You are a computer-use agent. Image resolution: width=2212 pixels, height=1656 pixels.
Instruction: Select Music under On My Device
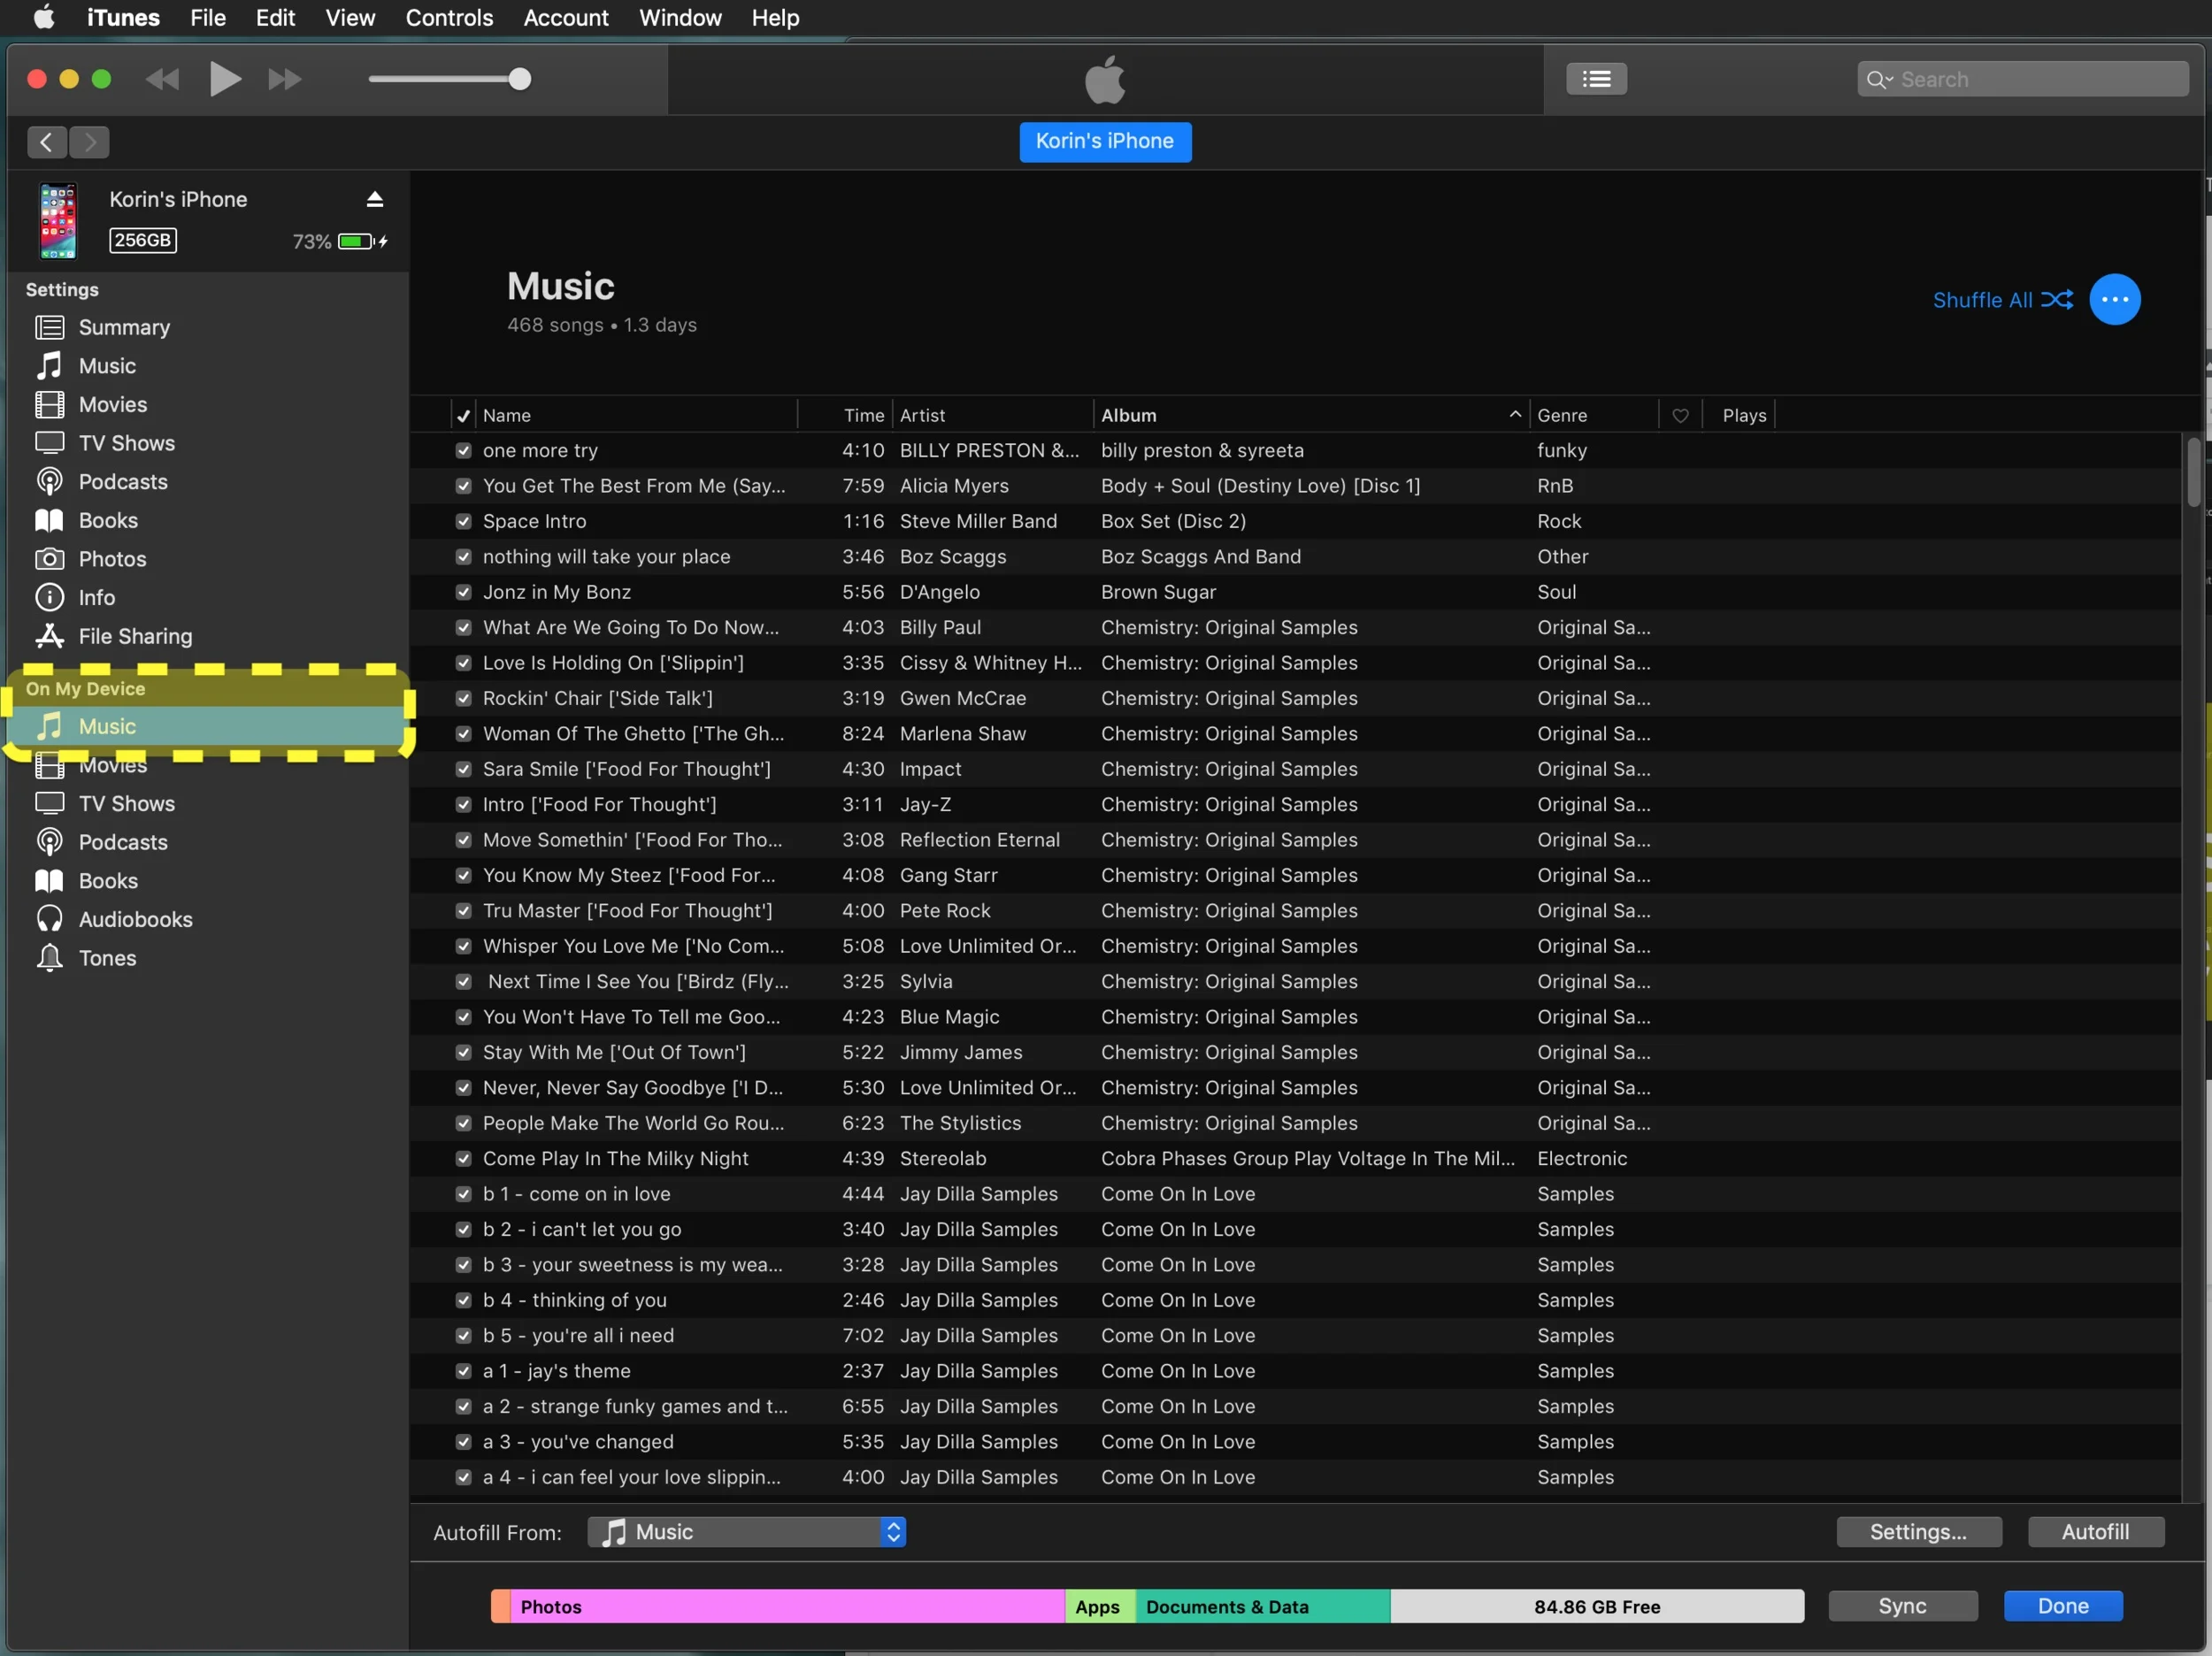click(x=106, y=726)
